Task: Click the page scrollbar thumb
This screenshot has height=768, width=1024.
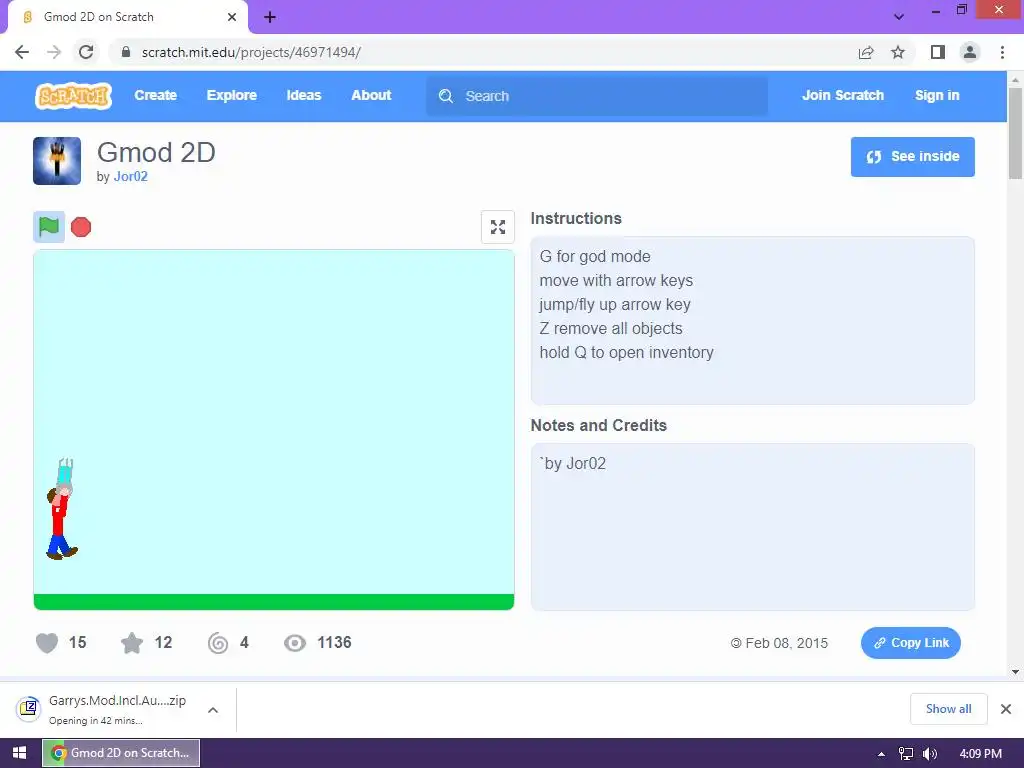Action: point(1015,133)
